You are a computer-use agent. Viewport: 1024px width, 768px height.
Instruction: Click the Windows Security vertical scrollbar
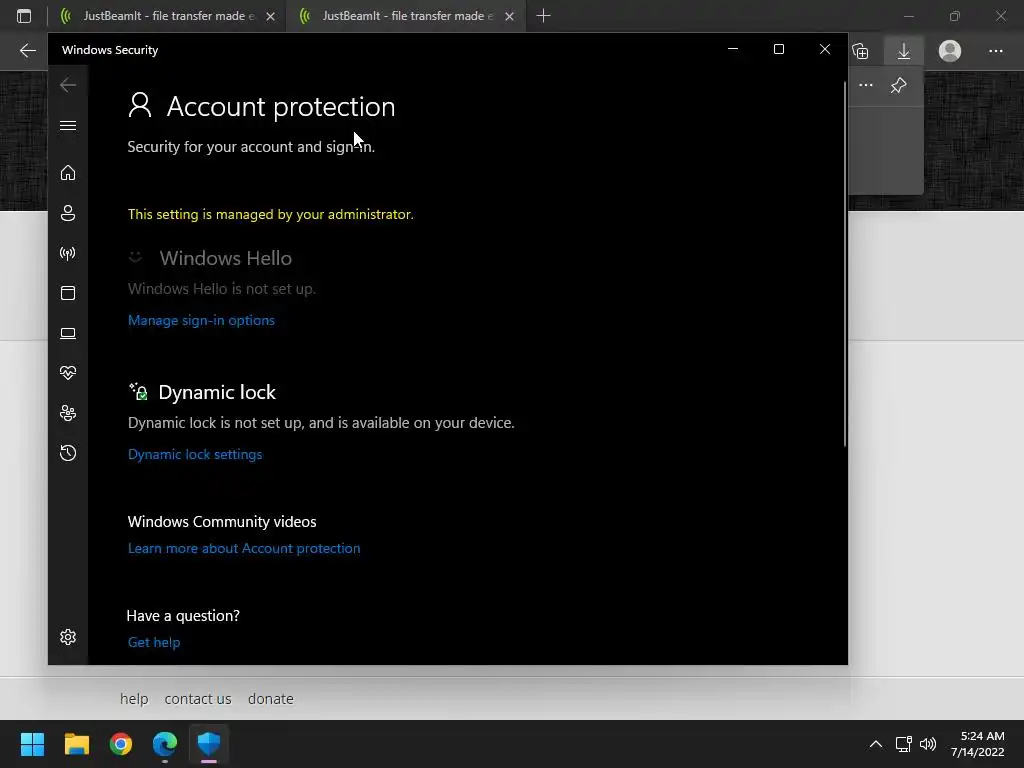pos(845,264)
